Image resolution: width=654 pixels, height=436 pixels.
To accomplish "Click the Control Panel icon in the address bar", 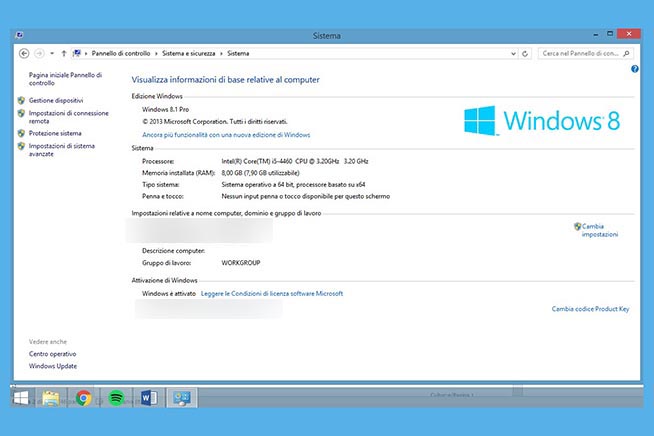I will pyautogui.click(x=77, y=53).
